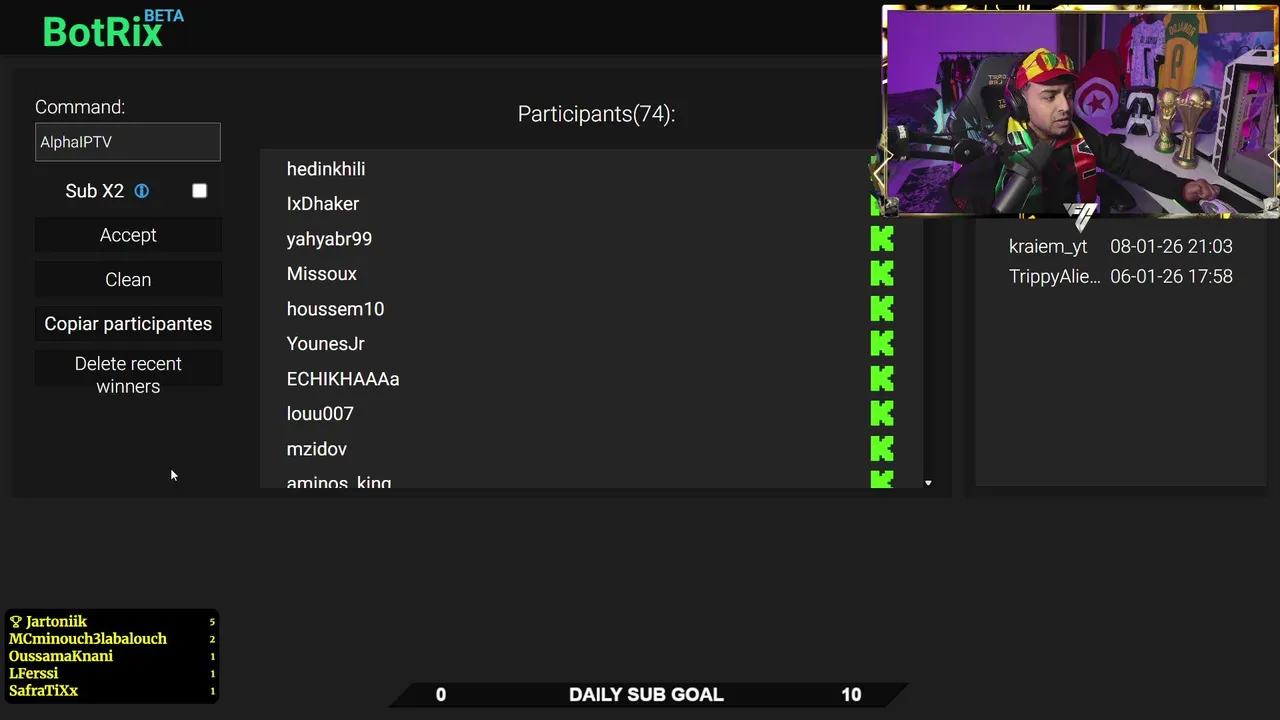Click the Kick icon beside ECHIKHAAAa

(882, 378)
